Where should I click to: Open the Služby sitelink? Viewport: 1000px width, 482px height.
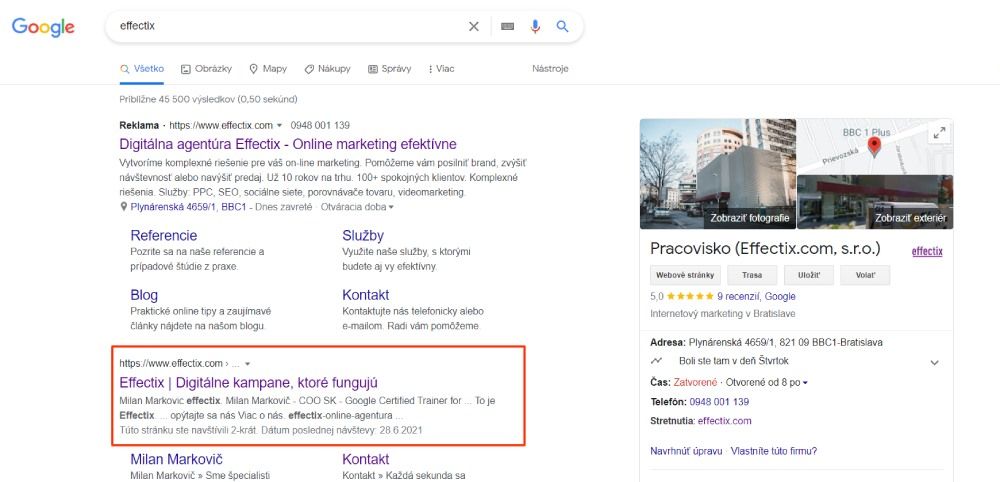[x=363, y=236]
